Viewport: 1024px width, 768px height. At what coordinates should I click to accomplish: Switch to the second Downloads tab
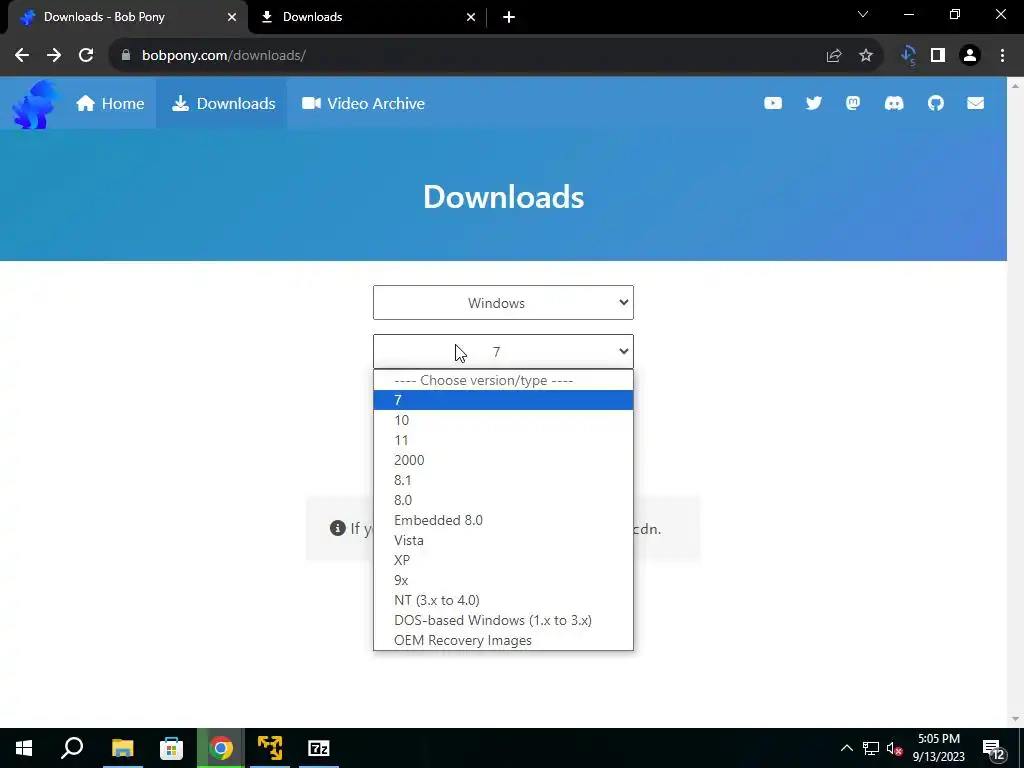point(368,18)
